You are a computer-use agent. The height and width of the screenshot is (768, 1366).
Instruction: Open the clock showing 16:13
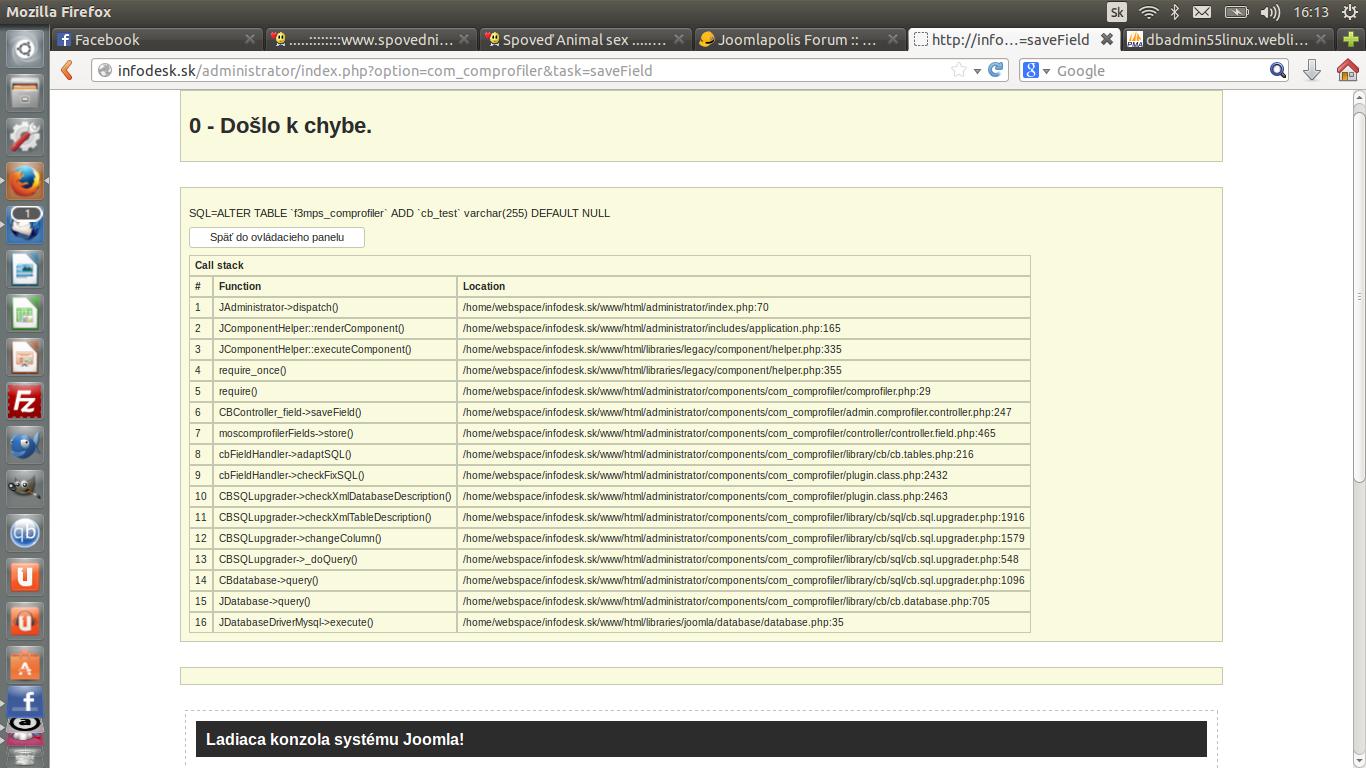point(1311,12)
